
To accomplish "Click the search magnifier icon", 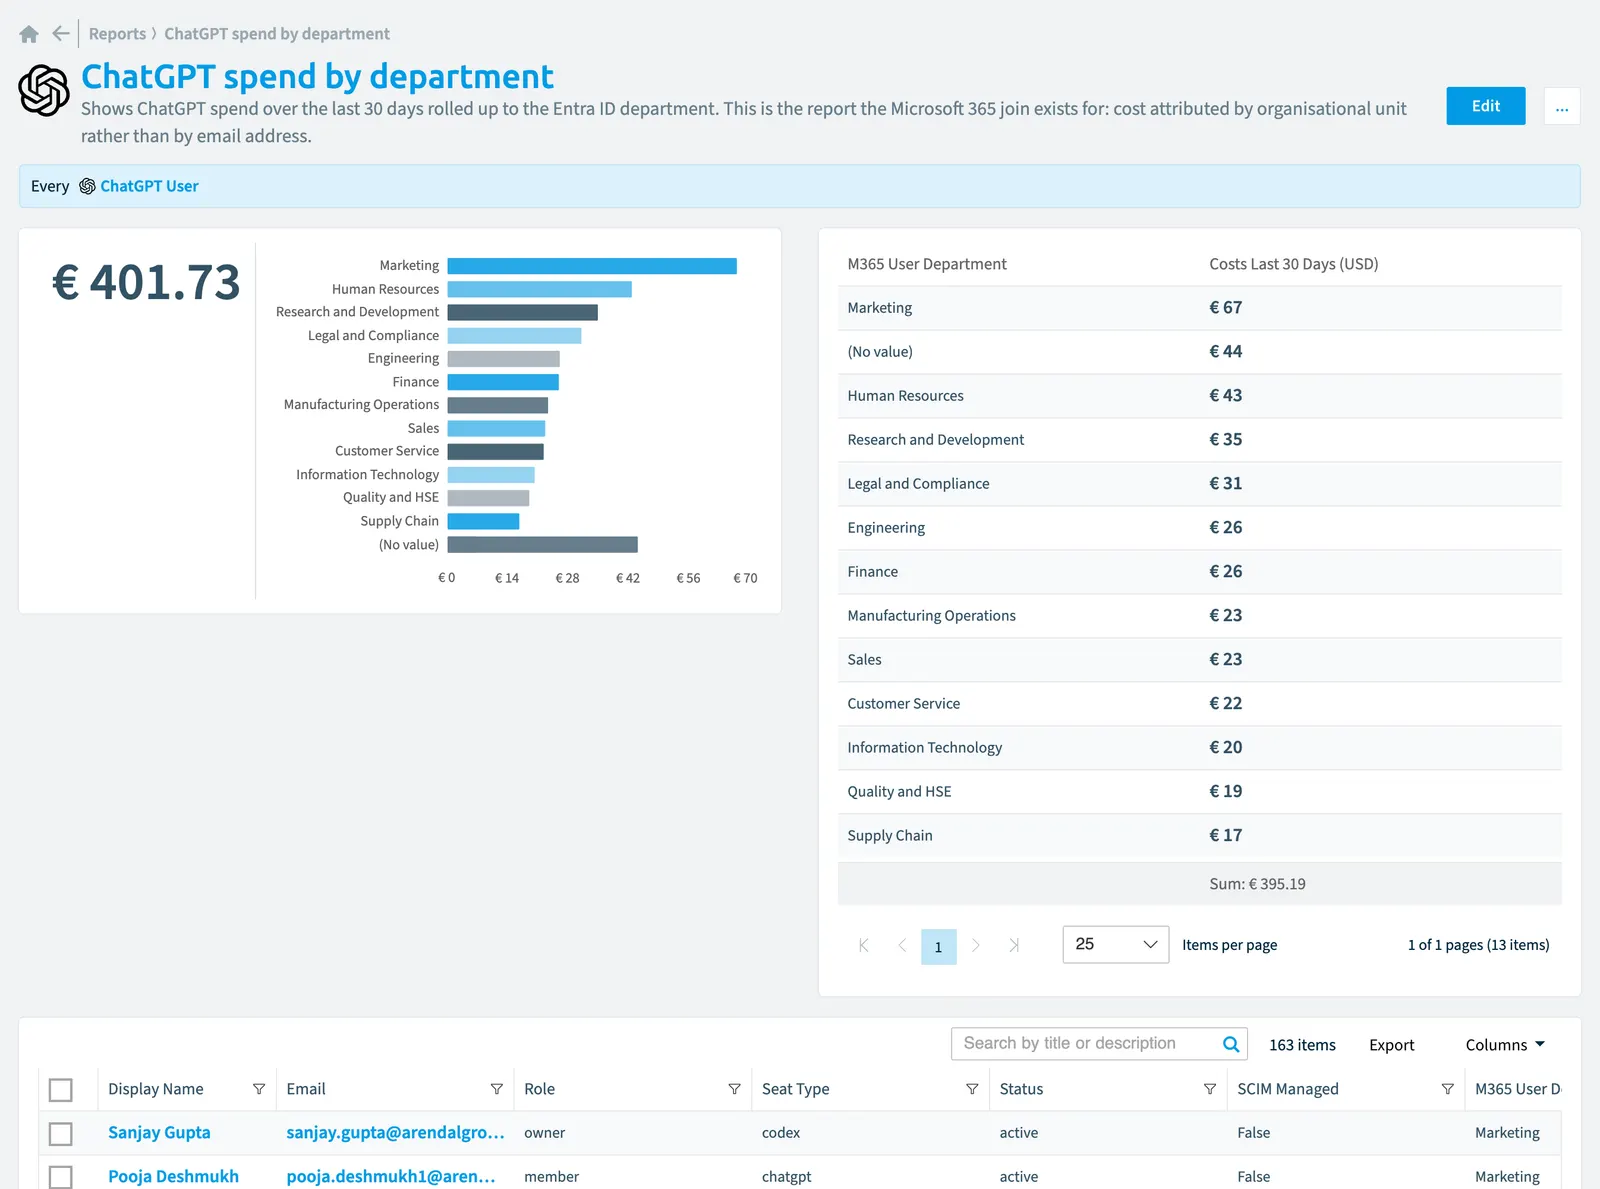I will [1231, 1044].
